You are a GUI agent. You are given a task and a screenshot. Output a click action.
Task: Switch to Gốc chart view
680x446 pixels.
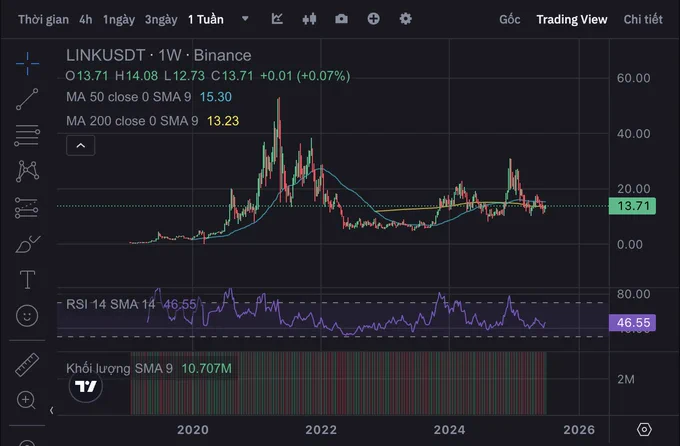tap(510, 20)
